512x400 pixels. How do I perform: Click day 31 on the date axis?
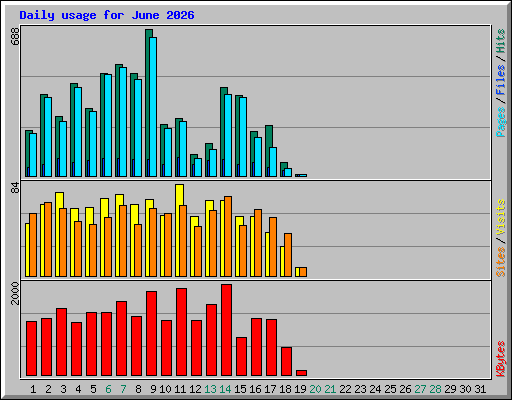(480, 389)
